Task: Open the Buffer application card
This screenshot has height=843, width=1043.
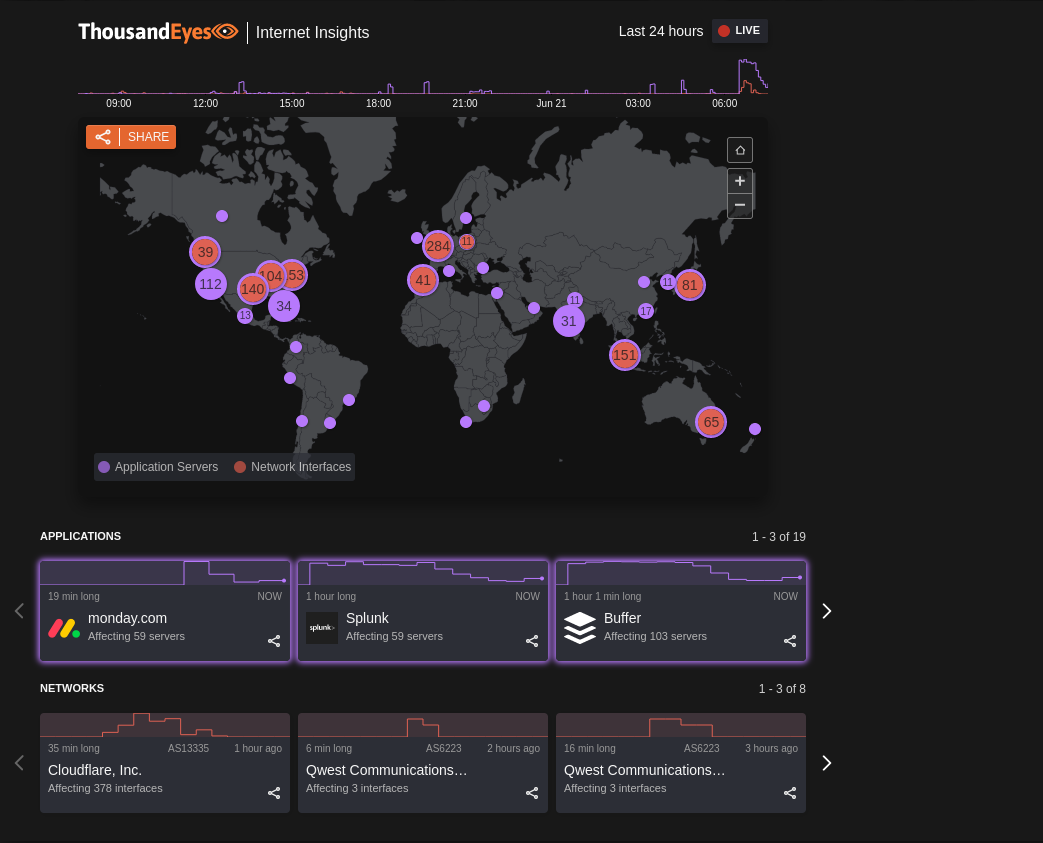Action: [x=681, y=611]
